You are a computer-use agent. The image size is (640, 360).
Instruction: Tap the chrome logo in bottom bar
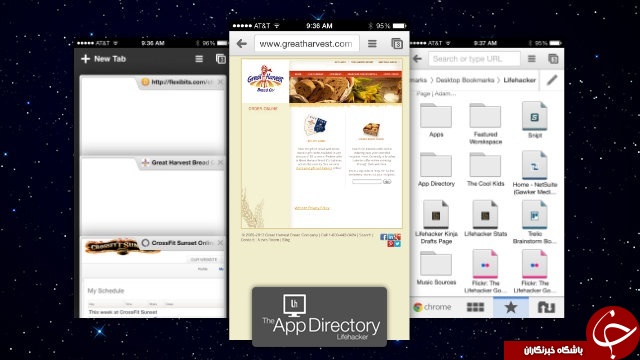pos(432,307)
